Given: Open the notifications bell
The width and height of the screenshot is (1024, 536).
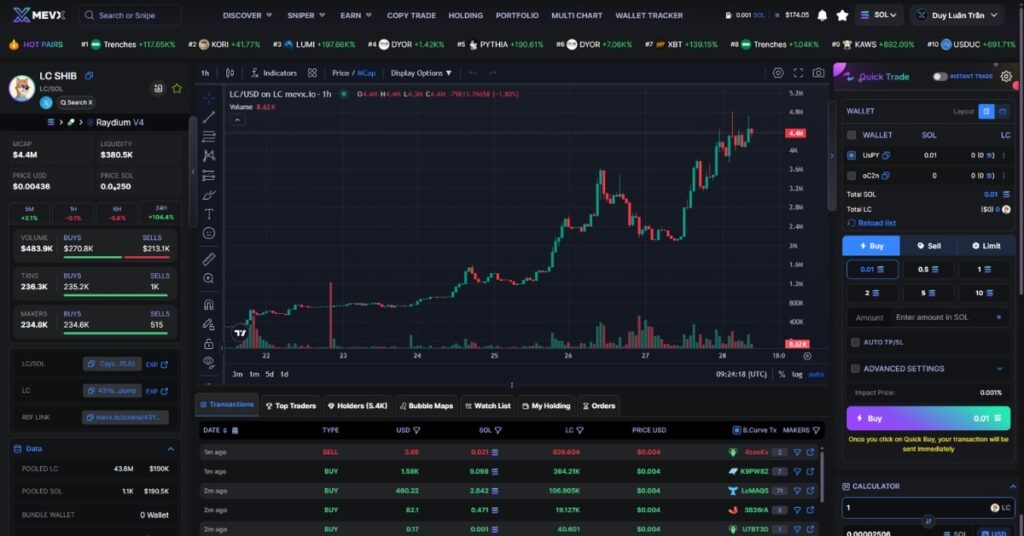Looking at the screenshot, I should pyautogui.click(x=822, y=15).
